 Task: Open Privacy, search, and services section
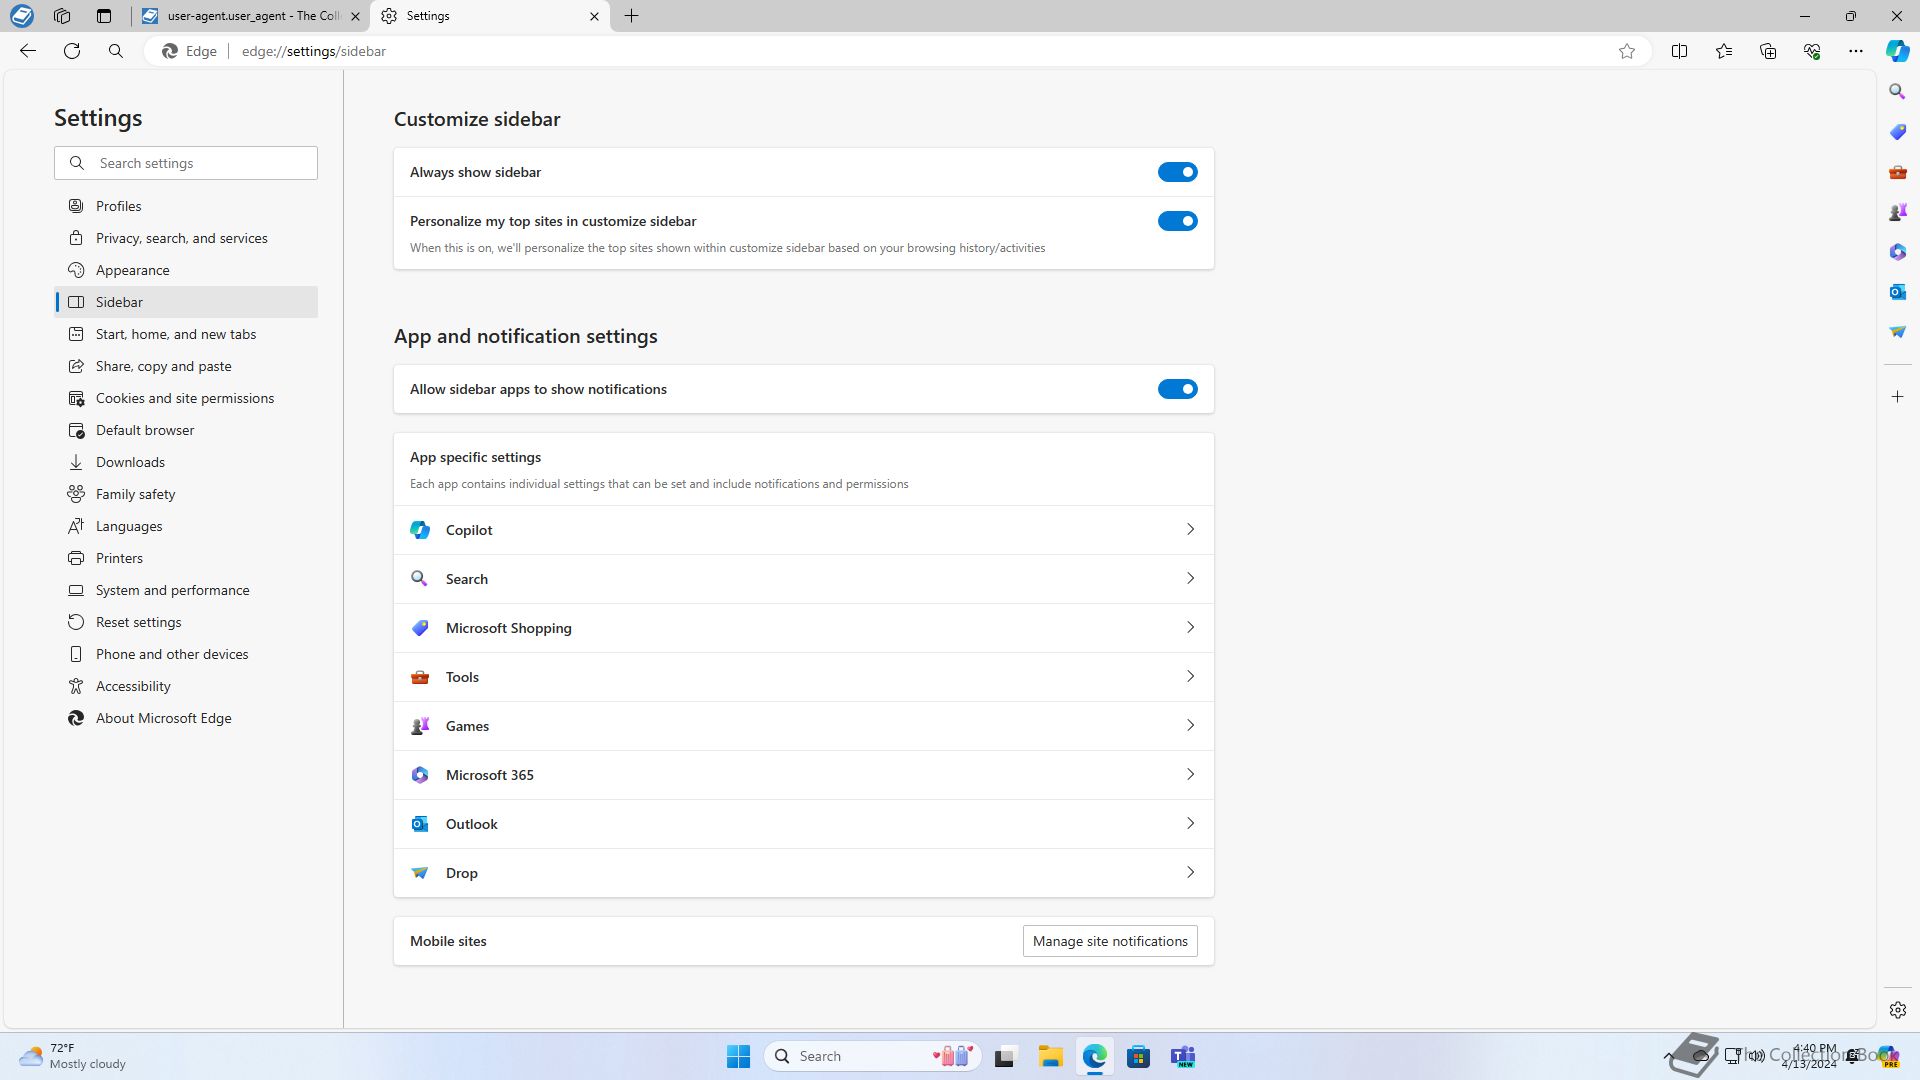186,238
